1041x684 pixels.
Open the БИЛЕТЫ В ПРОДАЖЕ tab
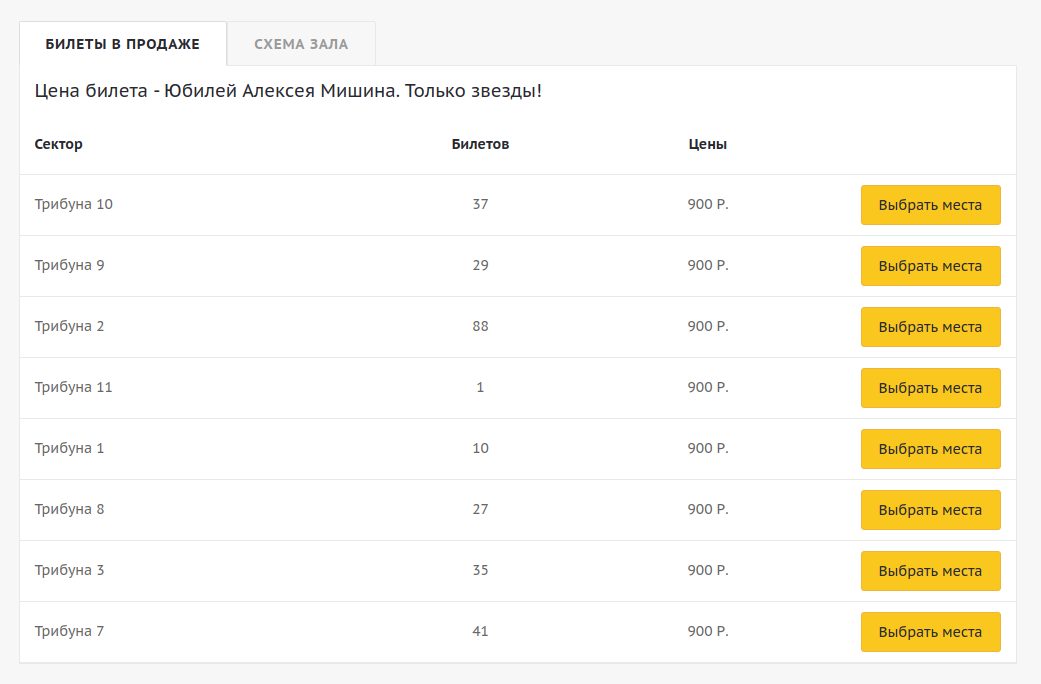tap(123, 44)
